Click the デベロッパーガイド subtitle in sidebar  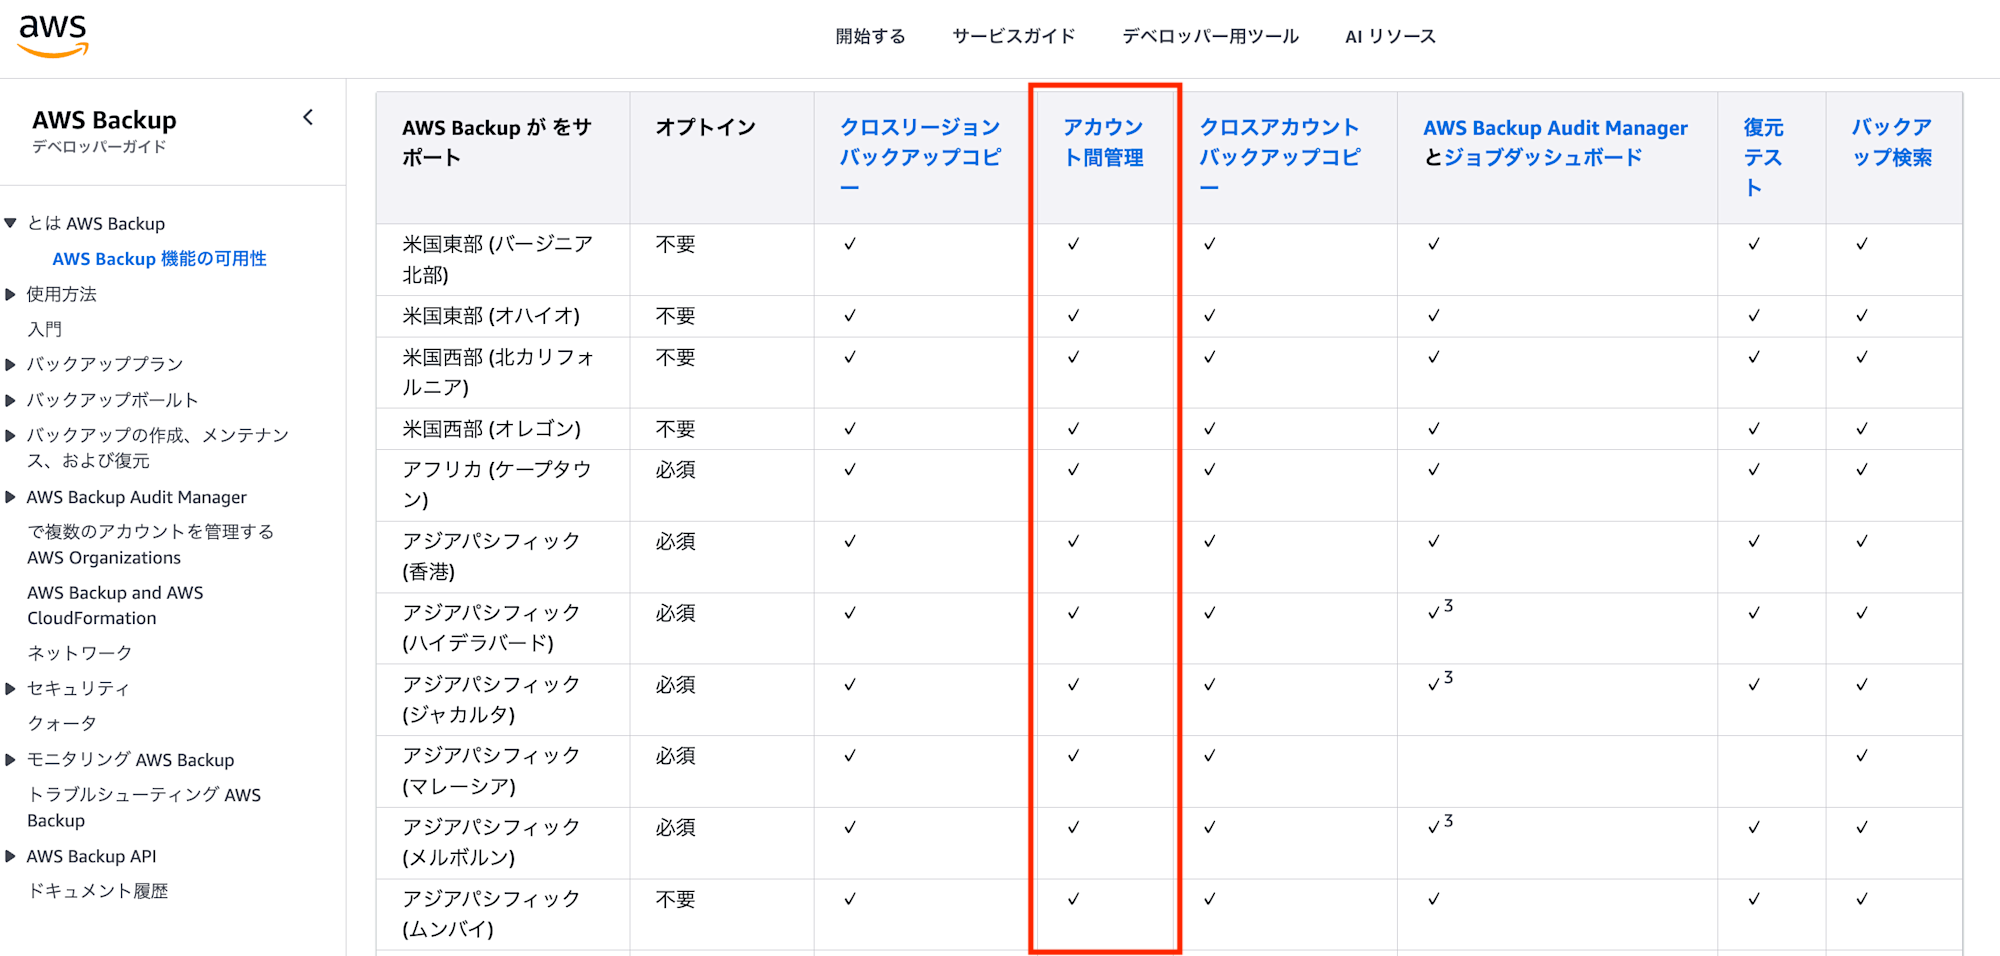tap(99, 147)
